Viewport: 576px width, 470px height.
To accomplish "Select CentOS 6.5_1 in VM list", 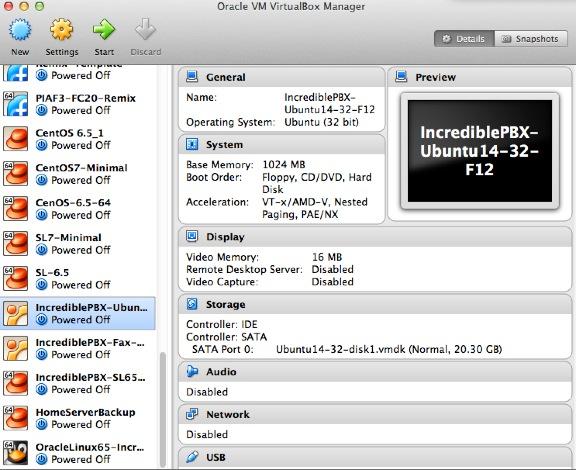I will 78,139.
